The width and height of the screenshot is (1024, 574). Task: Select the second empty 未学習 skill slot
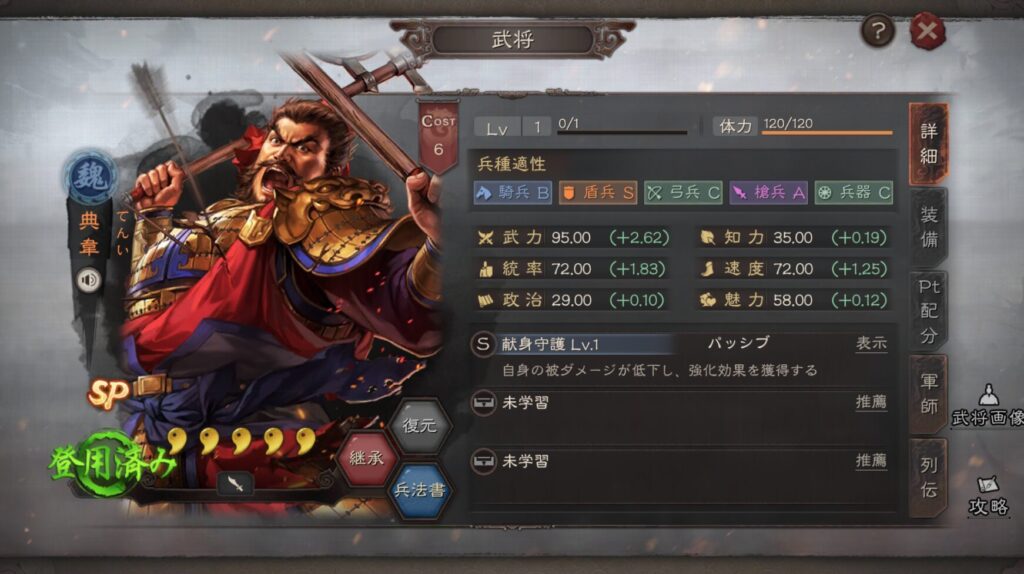point(679,462)
